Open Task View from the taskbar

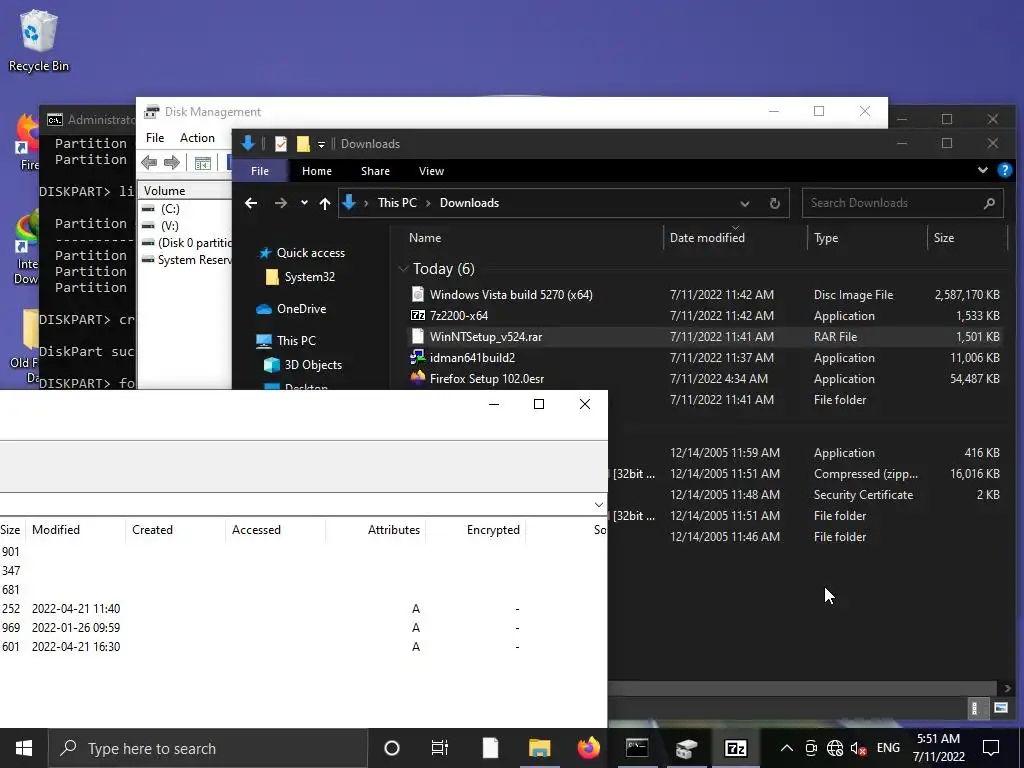pos(440,748)
